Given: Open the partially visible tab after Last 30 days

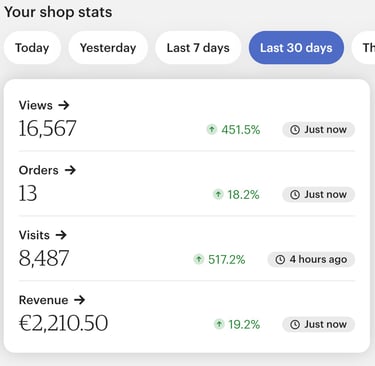Looking at the screenshot, I should [x=364, y=48].
